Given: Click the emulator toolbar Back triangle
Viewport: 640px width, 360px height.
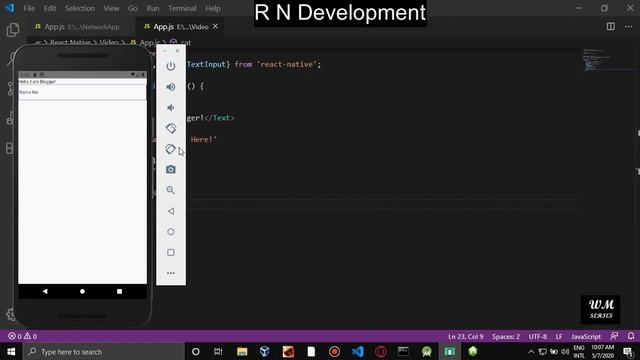Looking at the screenshot, I should point(171,211).
